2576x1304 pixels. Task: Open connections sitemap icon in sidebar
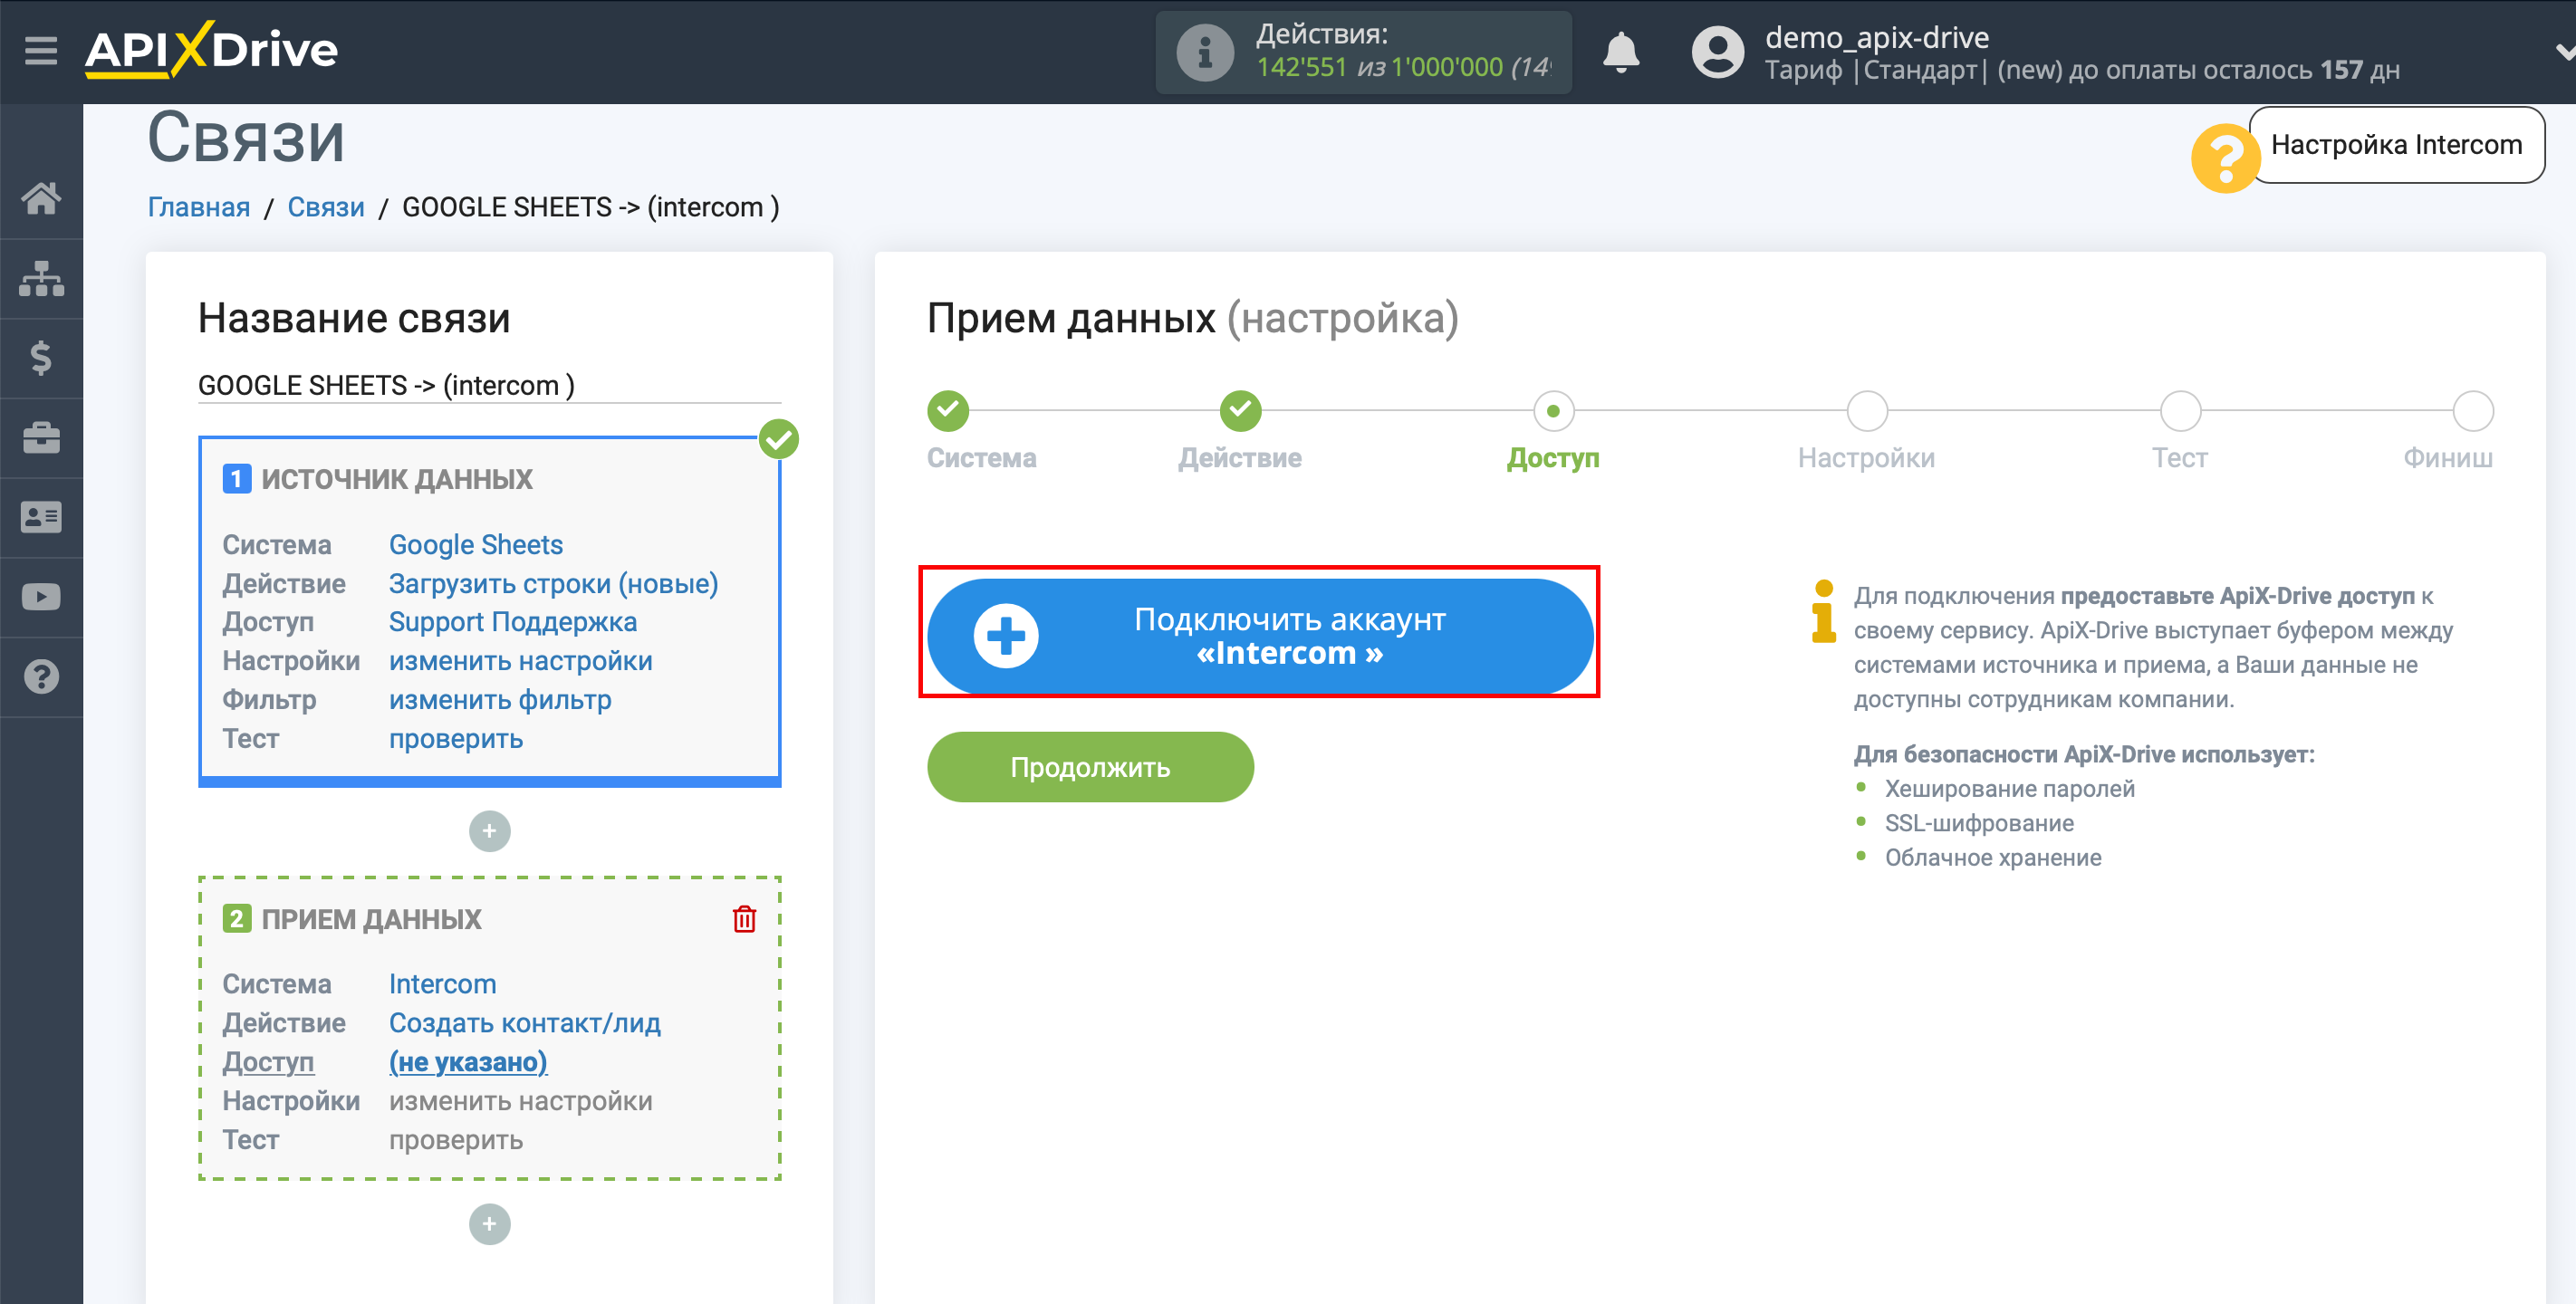point(41,278)
